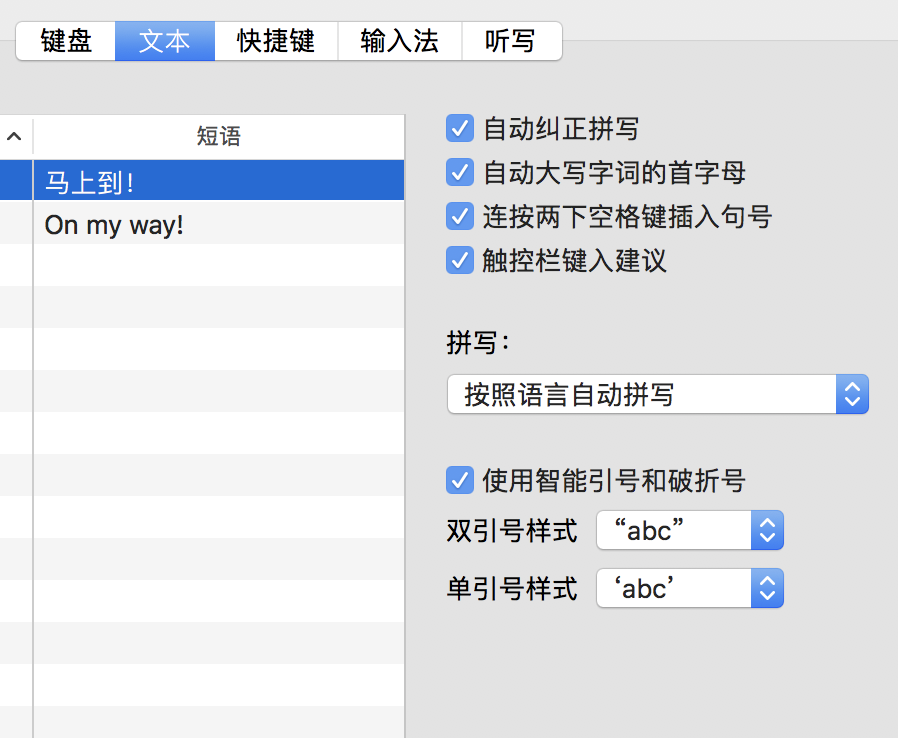The height and width of the screenshot is (738, 898).
Task: Select the On my way! row
Action: (202, 224)
